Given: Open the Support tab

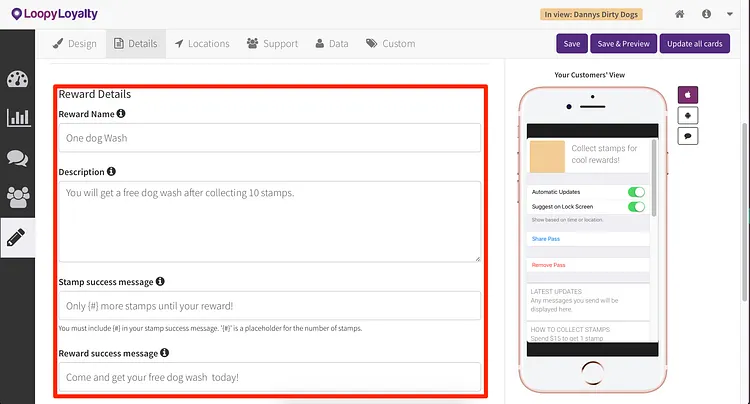Looking at the screenshot, I should [272, 44].
